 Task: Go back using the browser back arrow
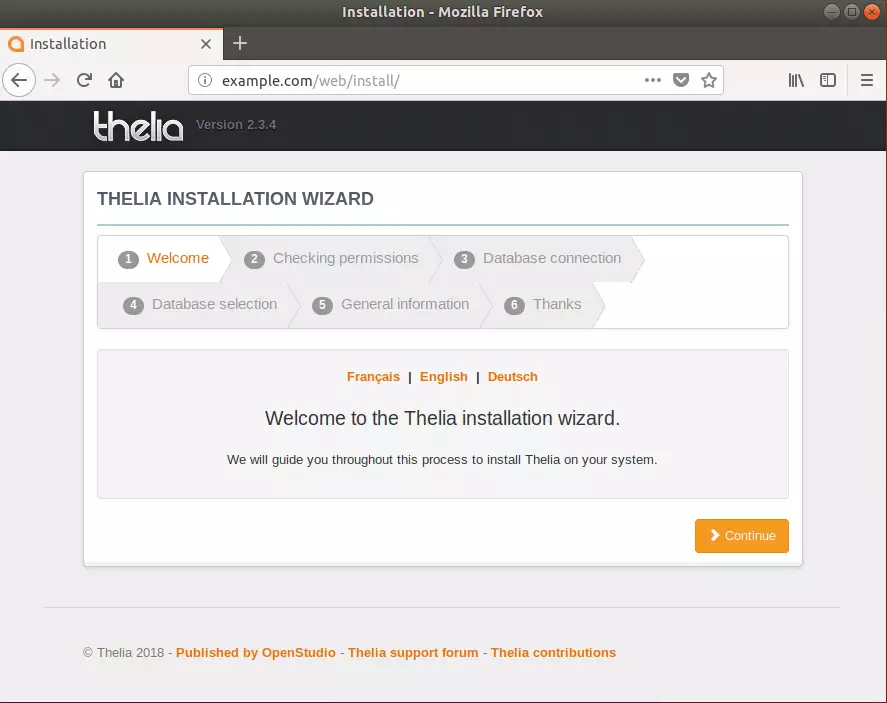19,80
